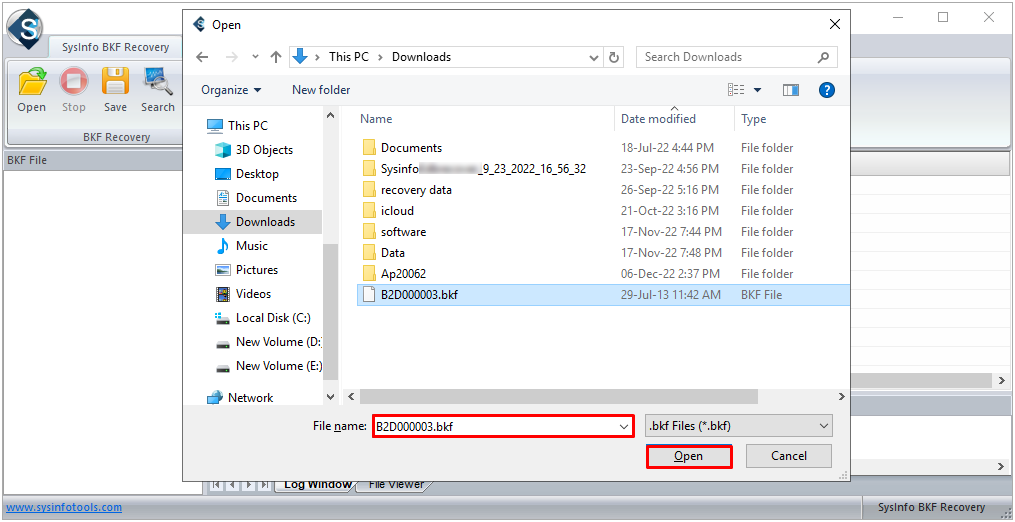Open the File name dropdown arrow
Viewport: 1015px width, 522px height.
(x=624, y=426)
